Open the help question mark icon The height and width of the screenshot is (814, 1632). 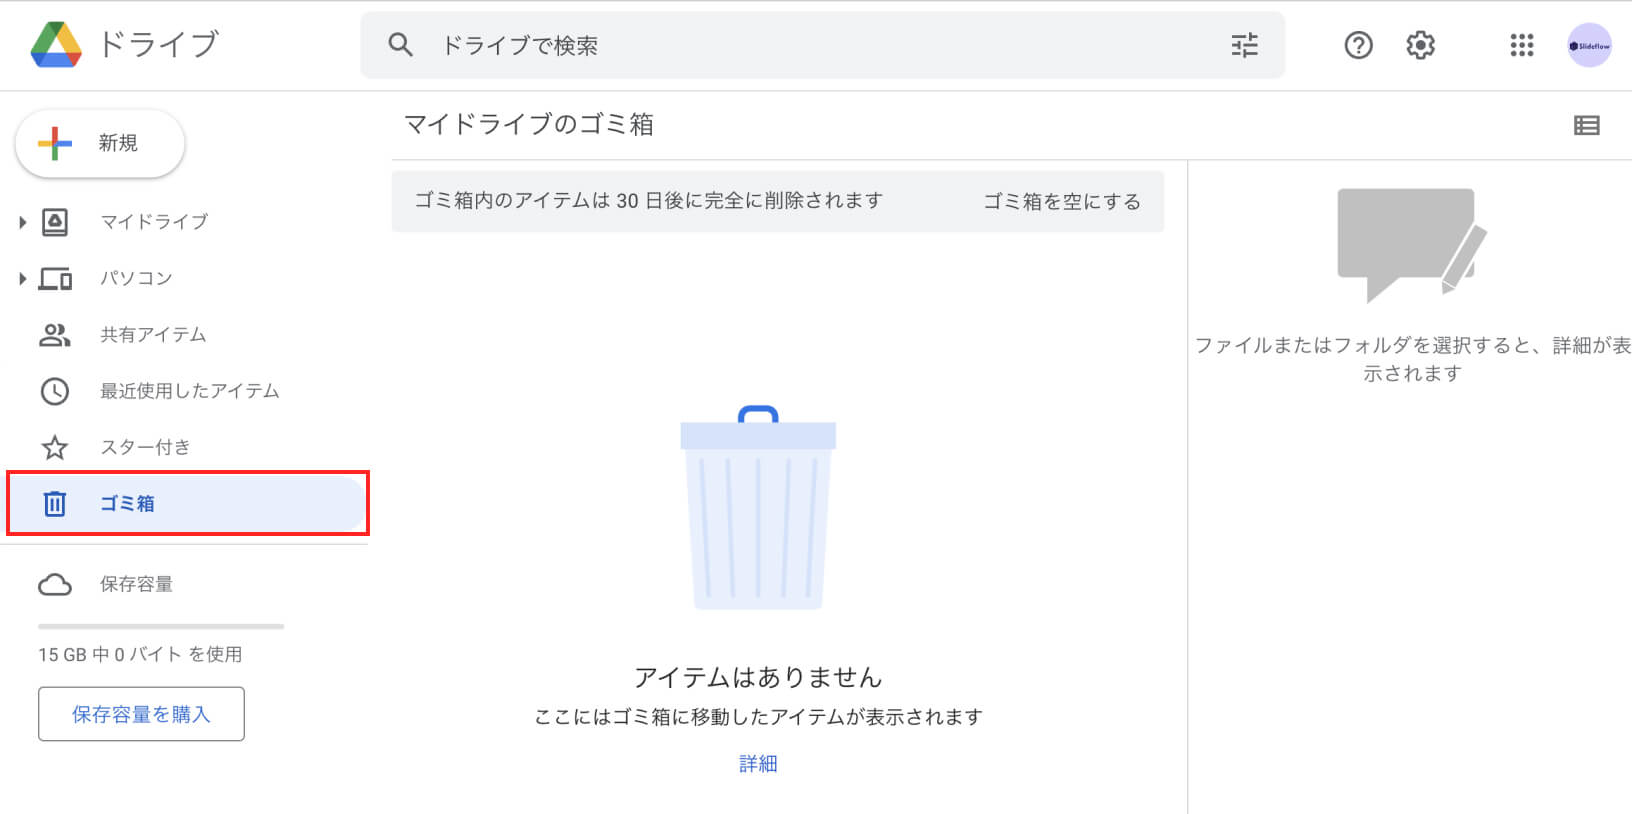(1358, 45)
